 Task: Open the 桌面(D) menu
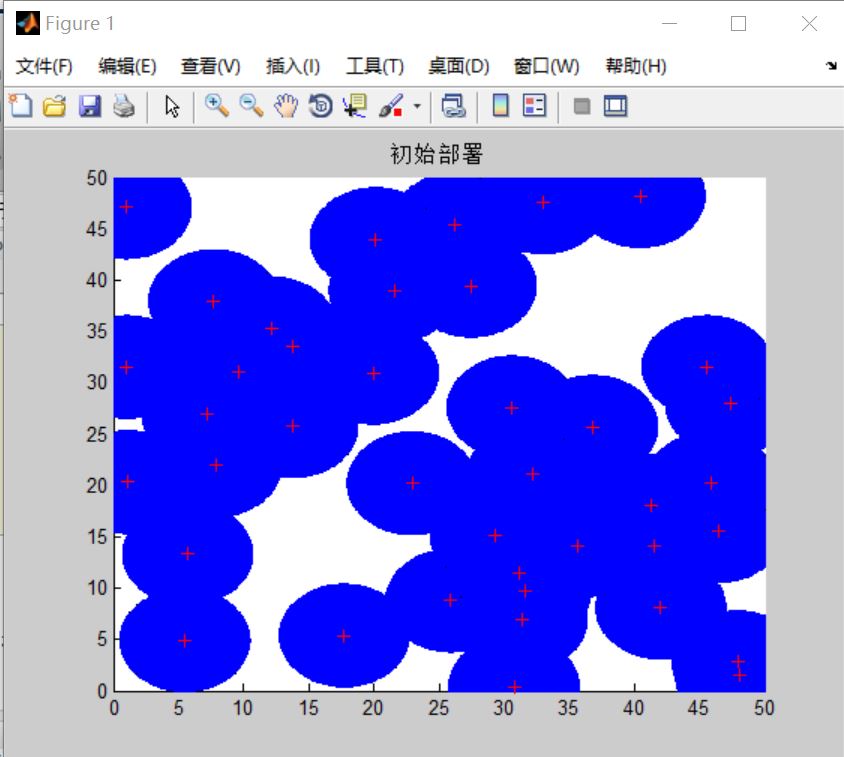pos(459,66)
